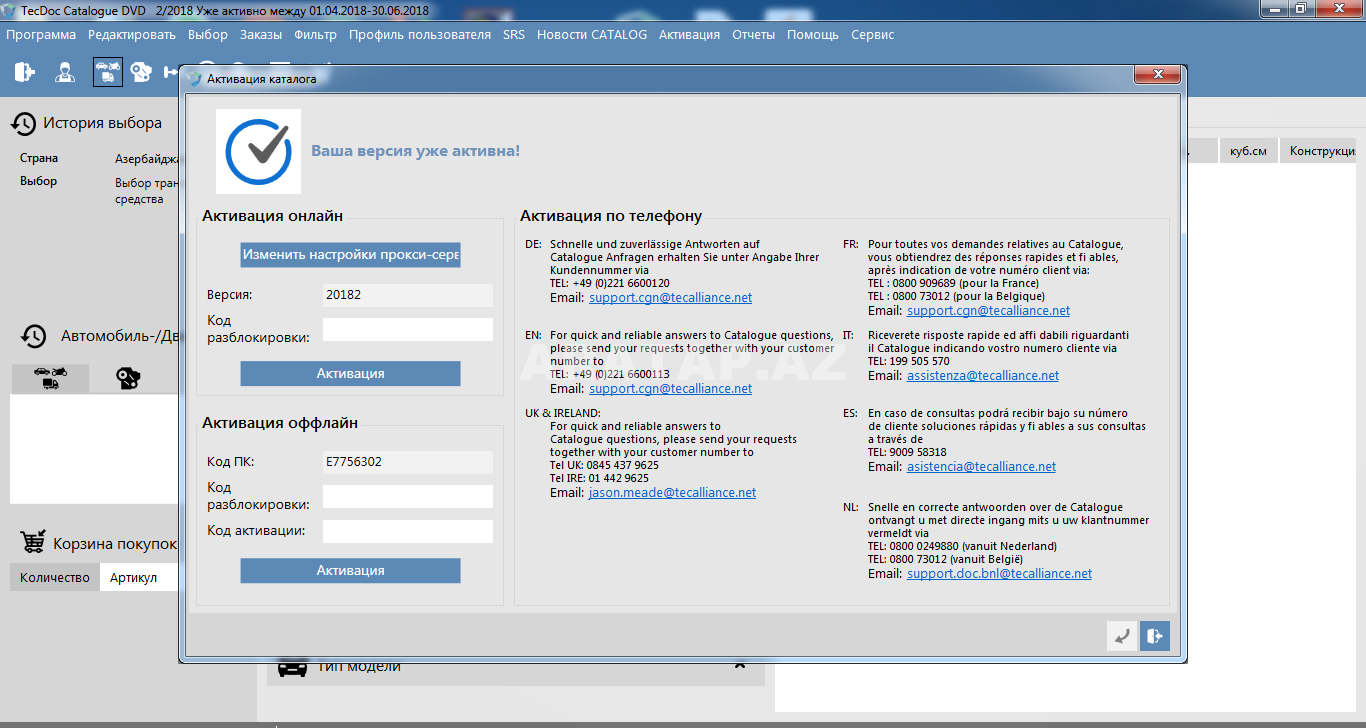Screen dimensions: 1366x728
Task: Open the Сервис menu
Action: coord(873,34)
